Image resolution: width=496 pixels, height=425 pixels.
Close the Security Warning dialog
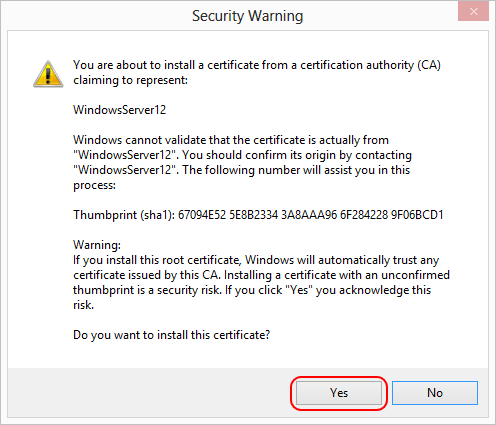(x=473, y=12)
